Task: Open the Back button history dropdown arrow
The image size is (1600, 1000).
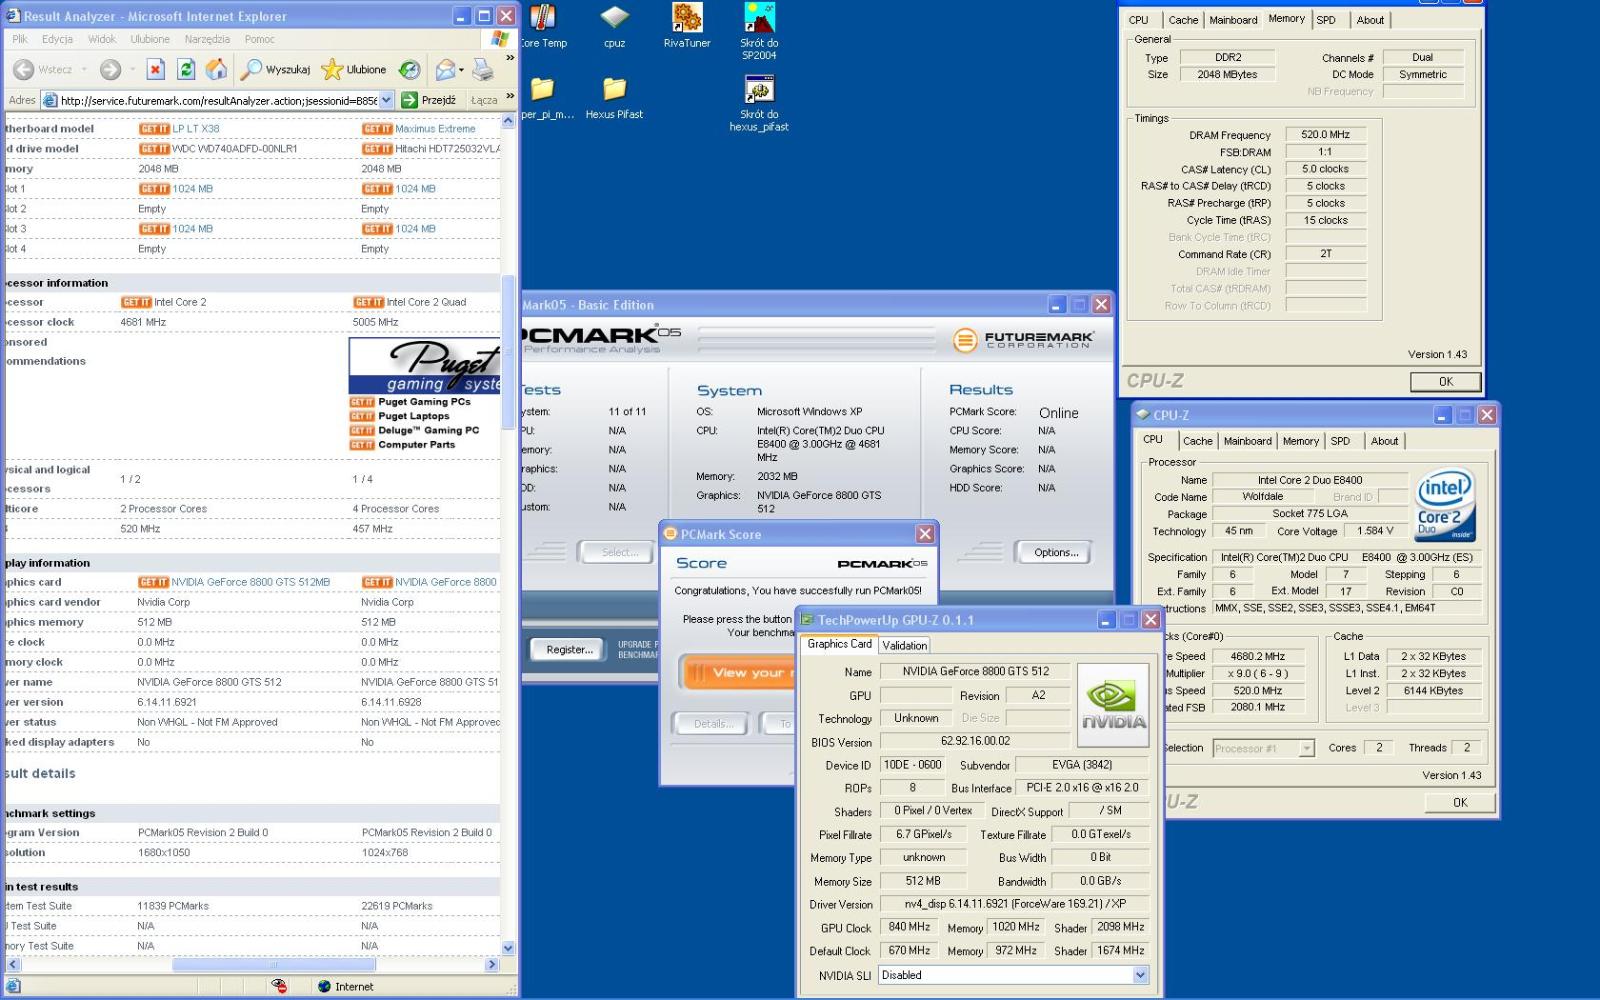Action: [x=84, y=70]
